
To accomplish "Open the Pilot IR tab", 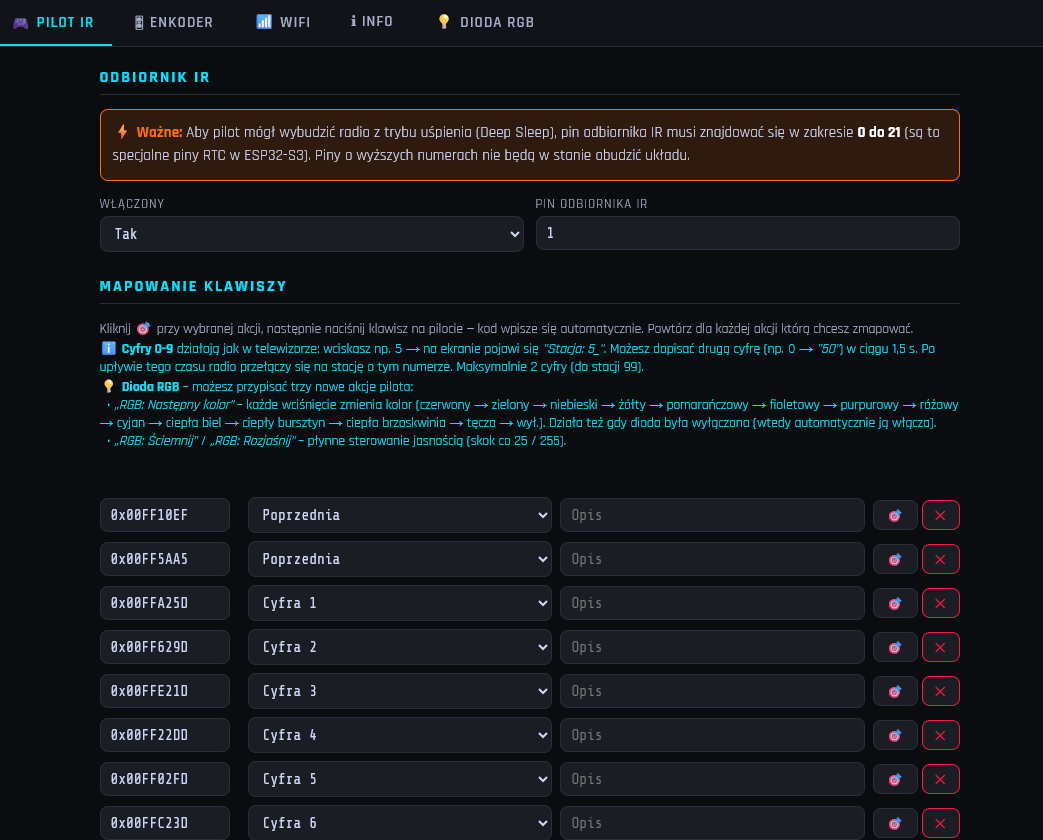I will pos(55,23).
